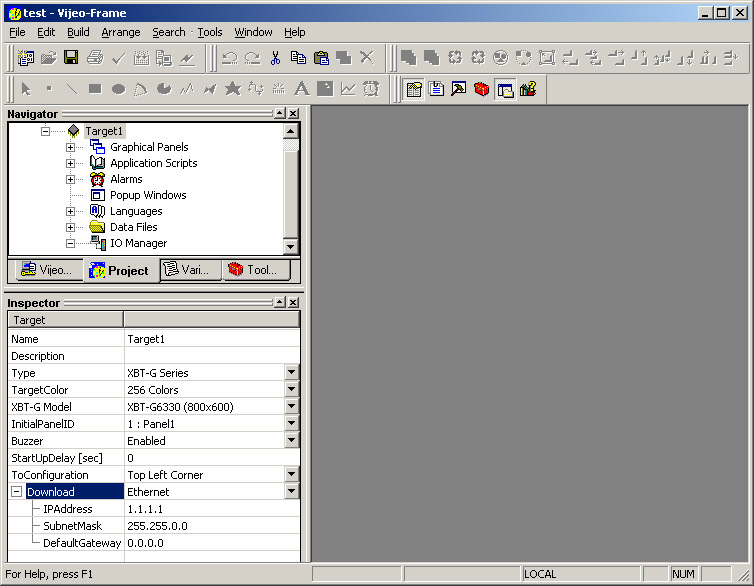Select the Star shape tool
Image resolution: width=754 pixels, height=586 pixels.
[x=233, y=88]
